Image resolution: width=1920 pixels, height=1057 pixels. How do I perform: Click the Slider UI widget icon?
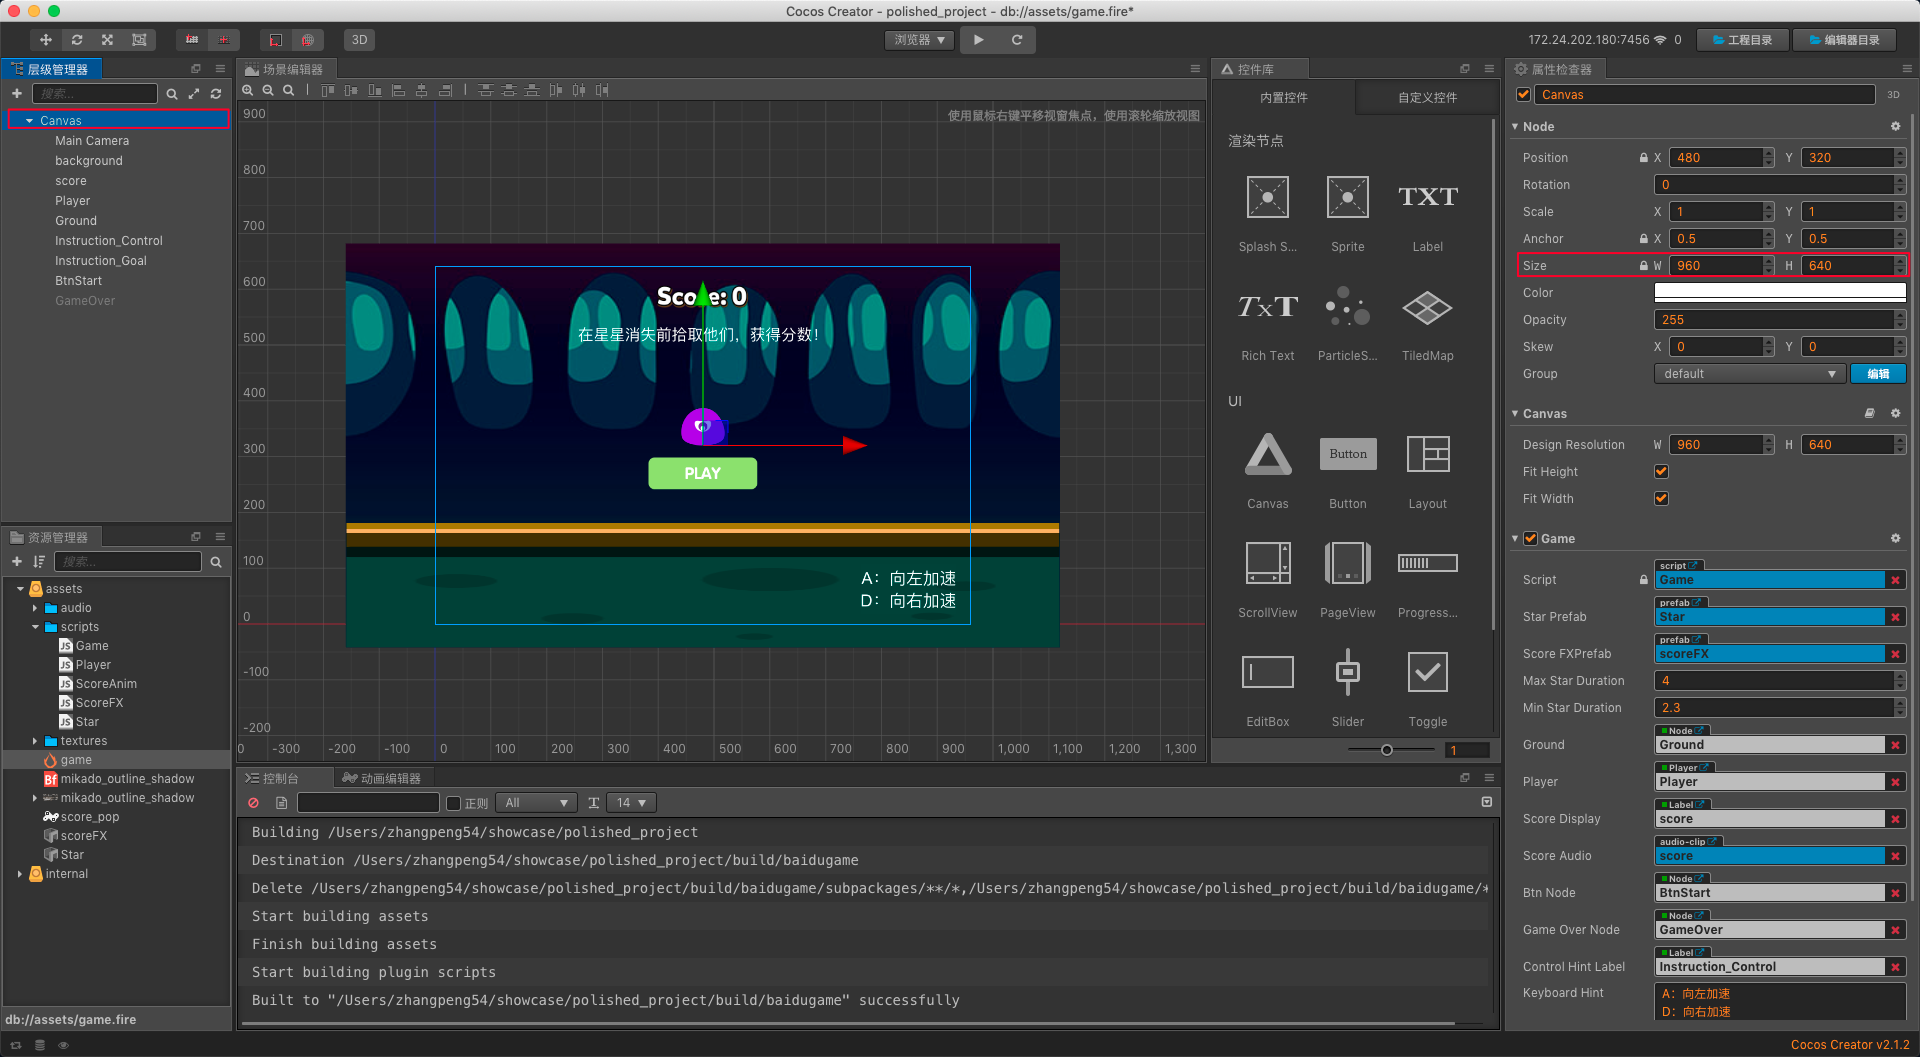(x=1347, y=672)
